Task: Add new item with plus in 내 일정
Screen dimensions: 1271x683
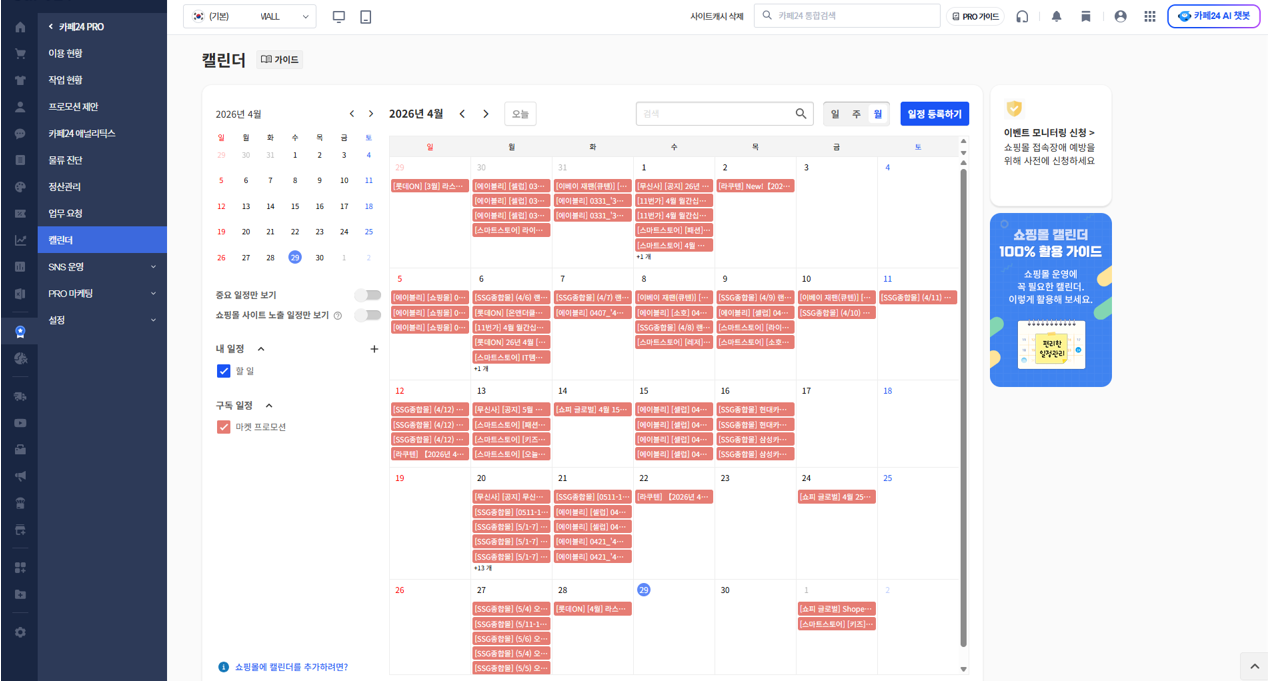Action: tap(375, 349)
